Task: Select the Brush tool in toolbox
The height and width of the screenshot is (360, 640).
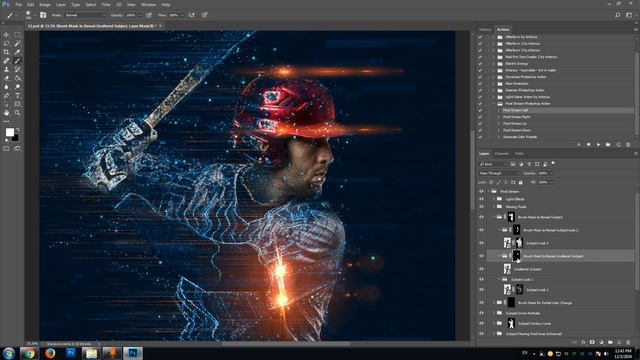Action: click(17, 61)
